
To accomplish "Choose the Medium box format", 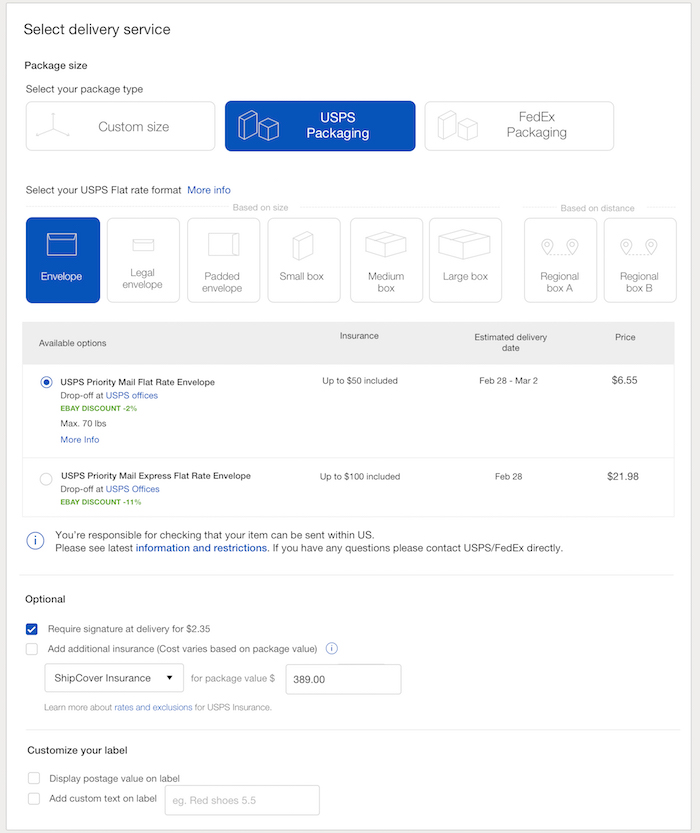I will tap(387, 260).
